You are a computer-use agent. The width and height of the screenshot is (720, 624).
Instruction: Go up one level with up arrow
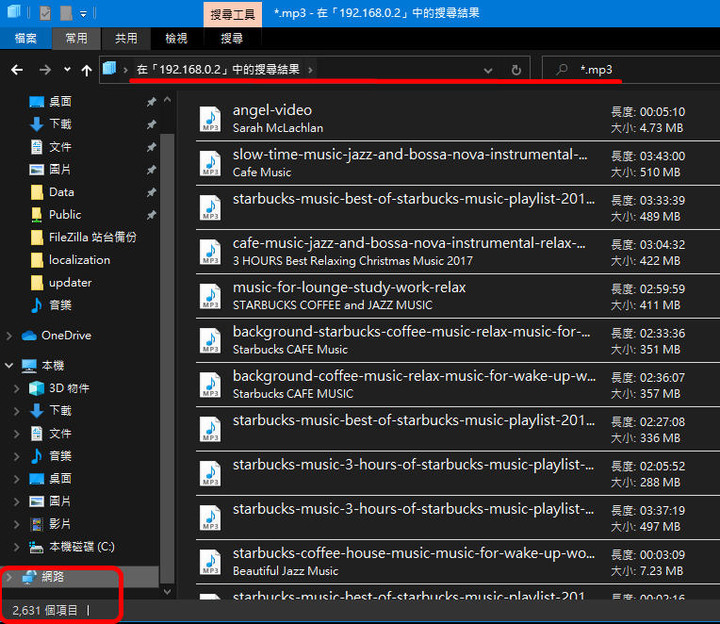coord(86,70)
